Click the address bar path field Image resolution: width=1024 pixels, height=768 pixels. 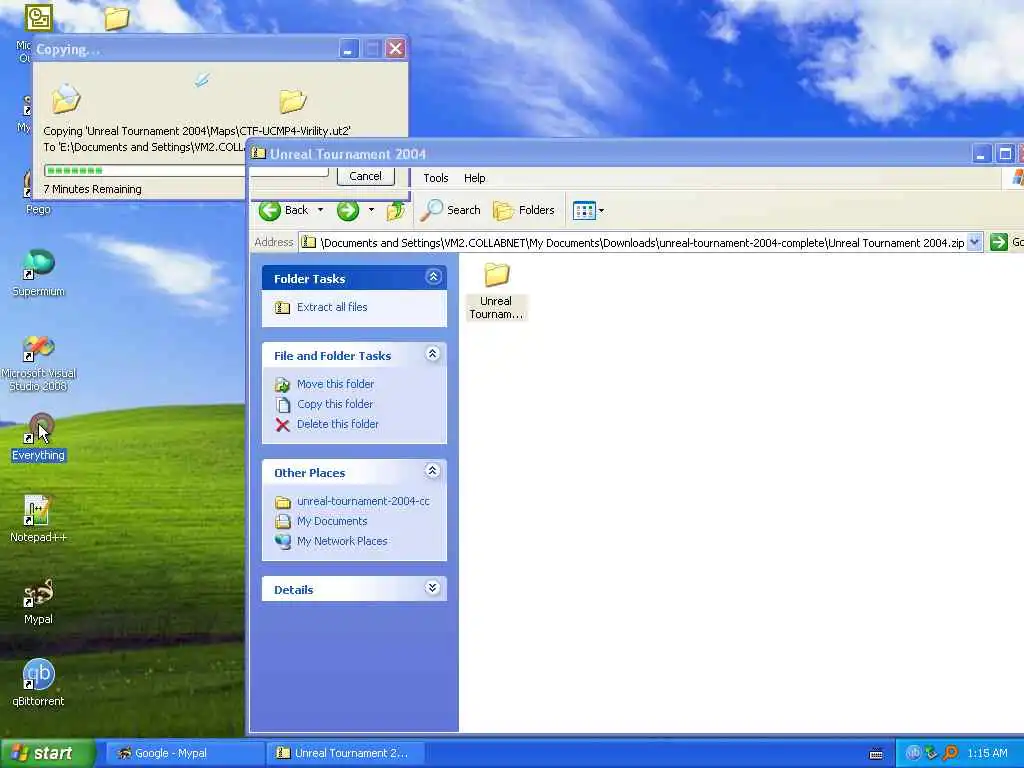(x=633, y=242)
